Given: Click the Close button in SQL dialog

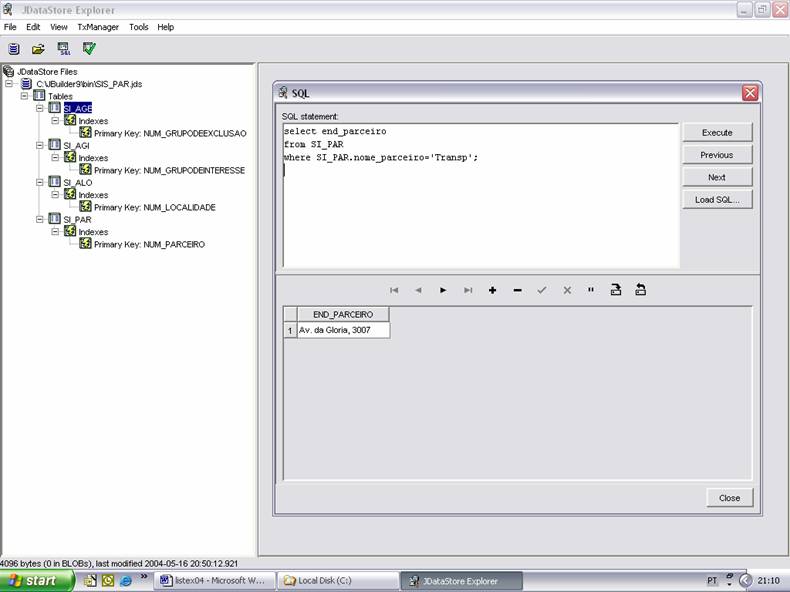Looking at the screenshot, I should [730, 498].
